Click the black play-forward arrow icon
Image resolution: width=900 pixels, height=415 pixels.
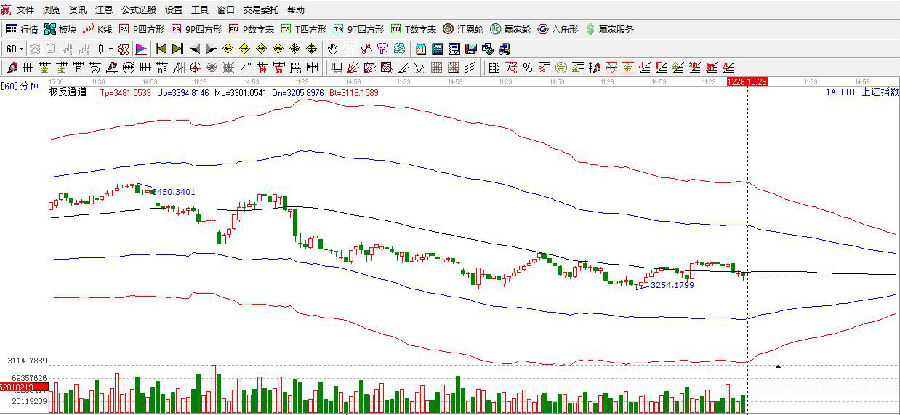[211, 48]
